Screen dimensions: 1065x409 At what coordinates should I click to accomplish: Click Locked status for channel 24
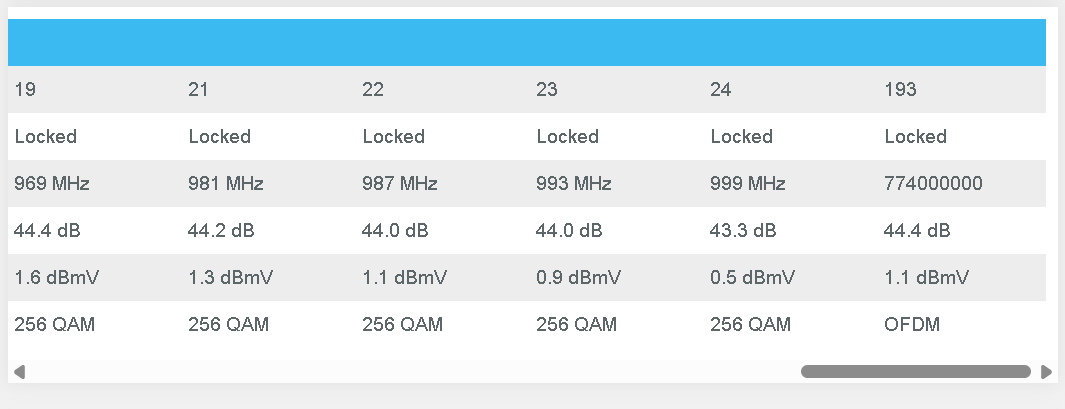742,137
